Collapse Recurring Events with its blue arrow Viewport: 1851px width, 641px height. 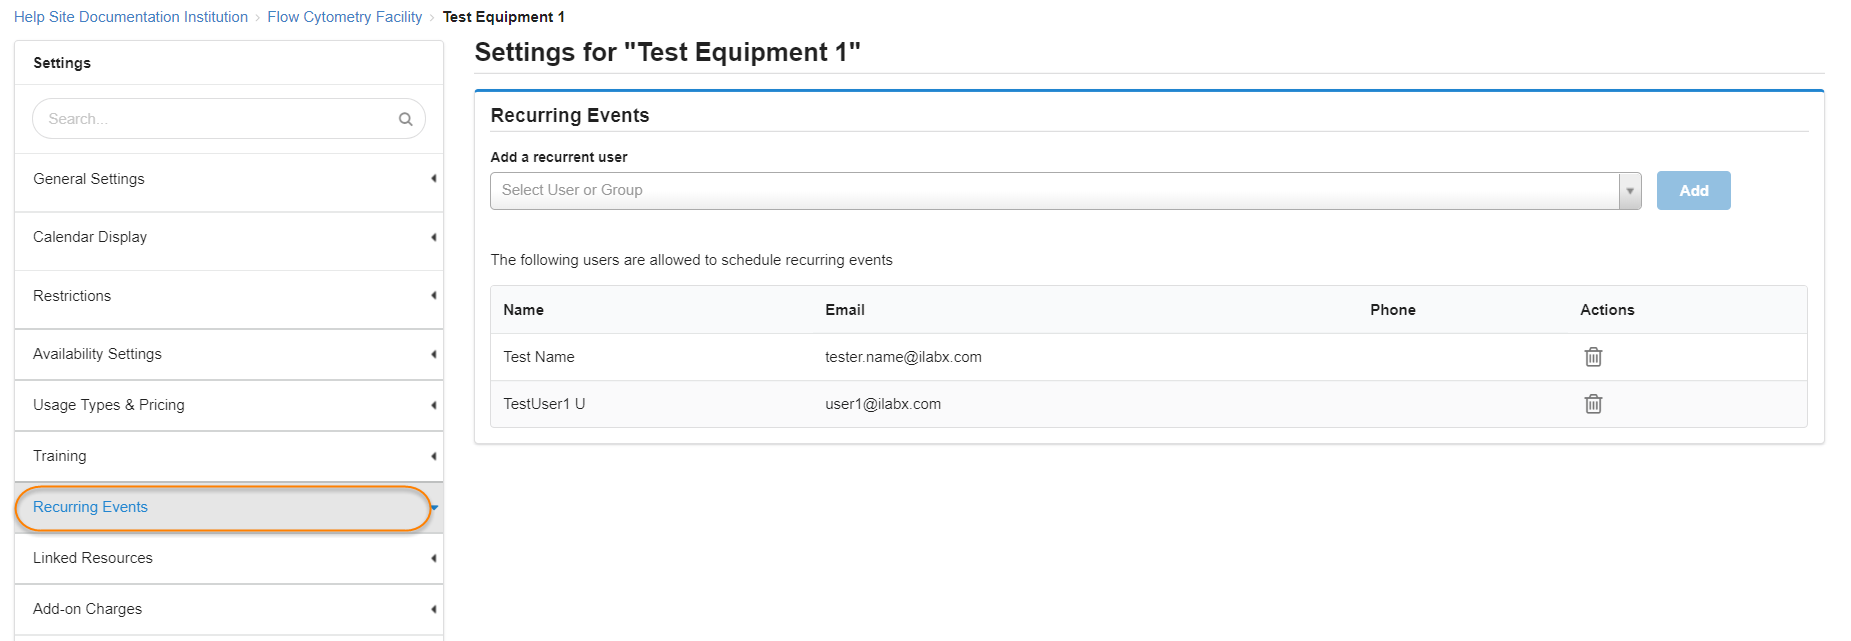[x=435, y=508]
